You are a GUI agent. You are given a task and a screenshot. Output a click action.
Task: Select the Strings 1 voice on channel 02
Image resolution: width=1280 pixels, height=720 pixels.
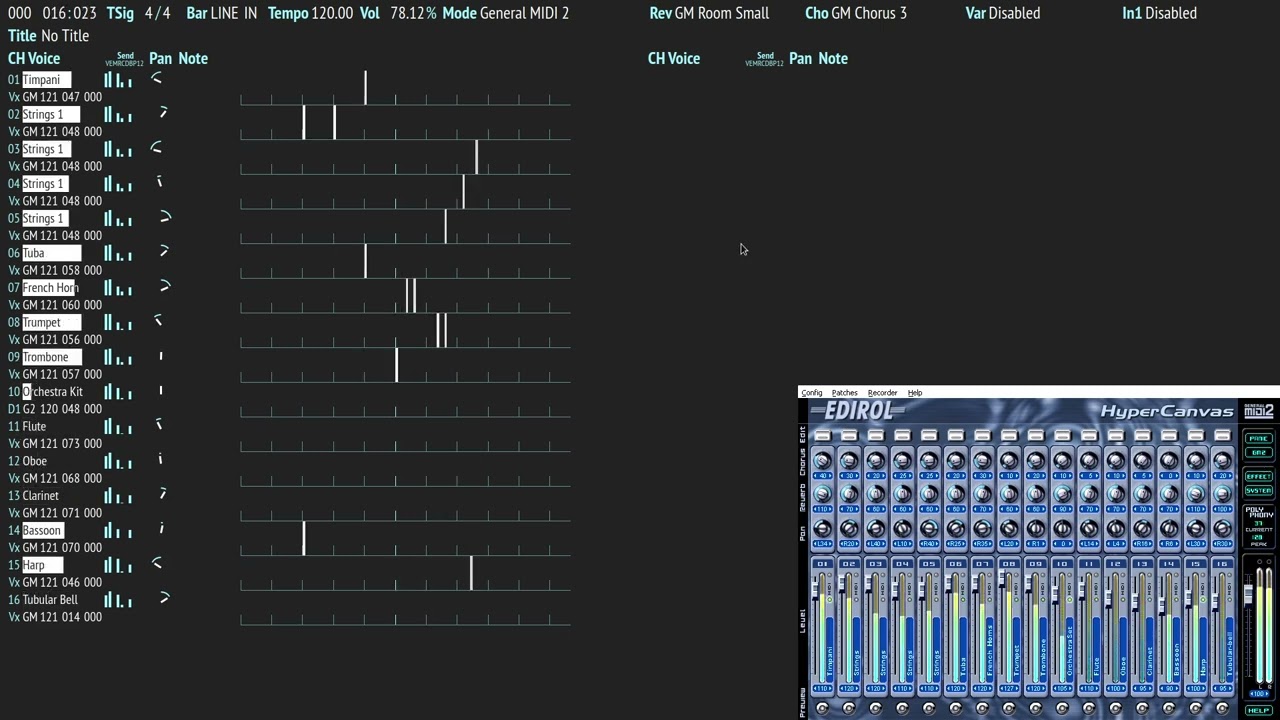pyautogui.click(x=50, y=114)
